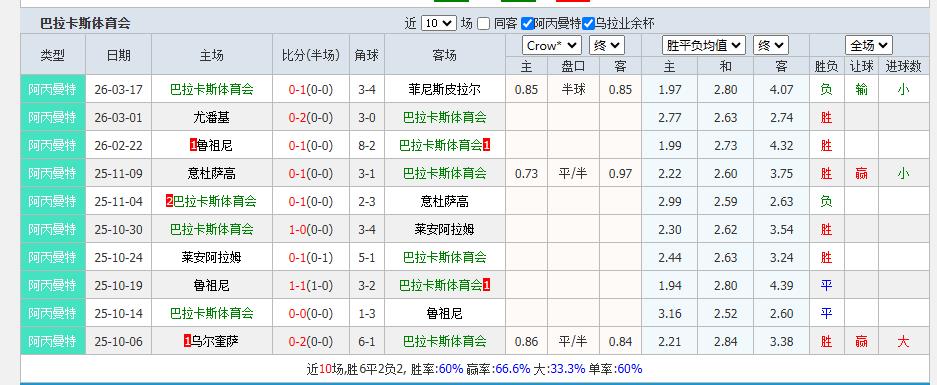The width and height of the screenshot is (937, 385).
Task: Click away team 莱安阿拉姆 in 25-10-30 row
Action: pyautogui.click(x=445, y=229)
